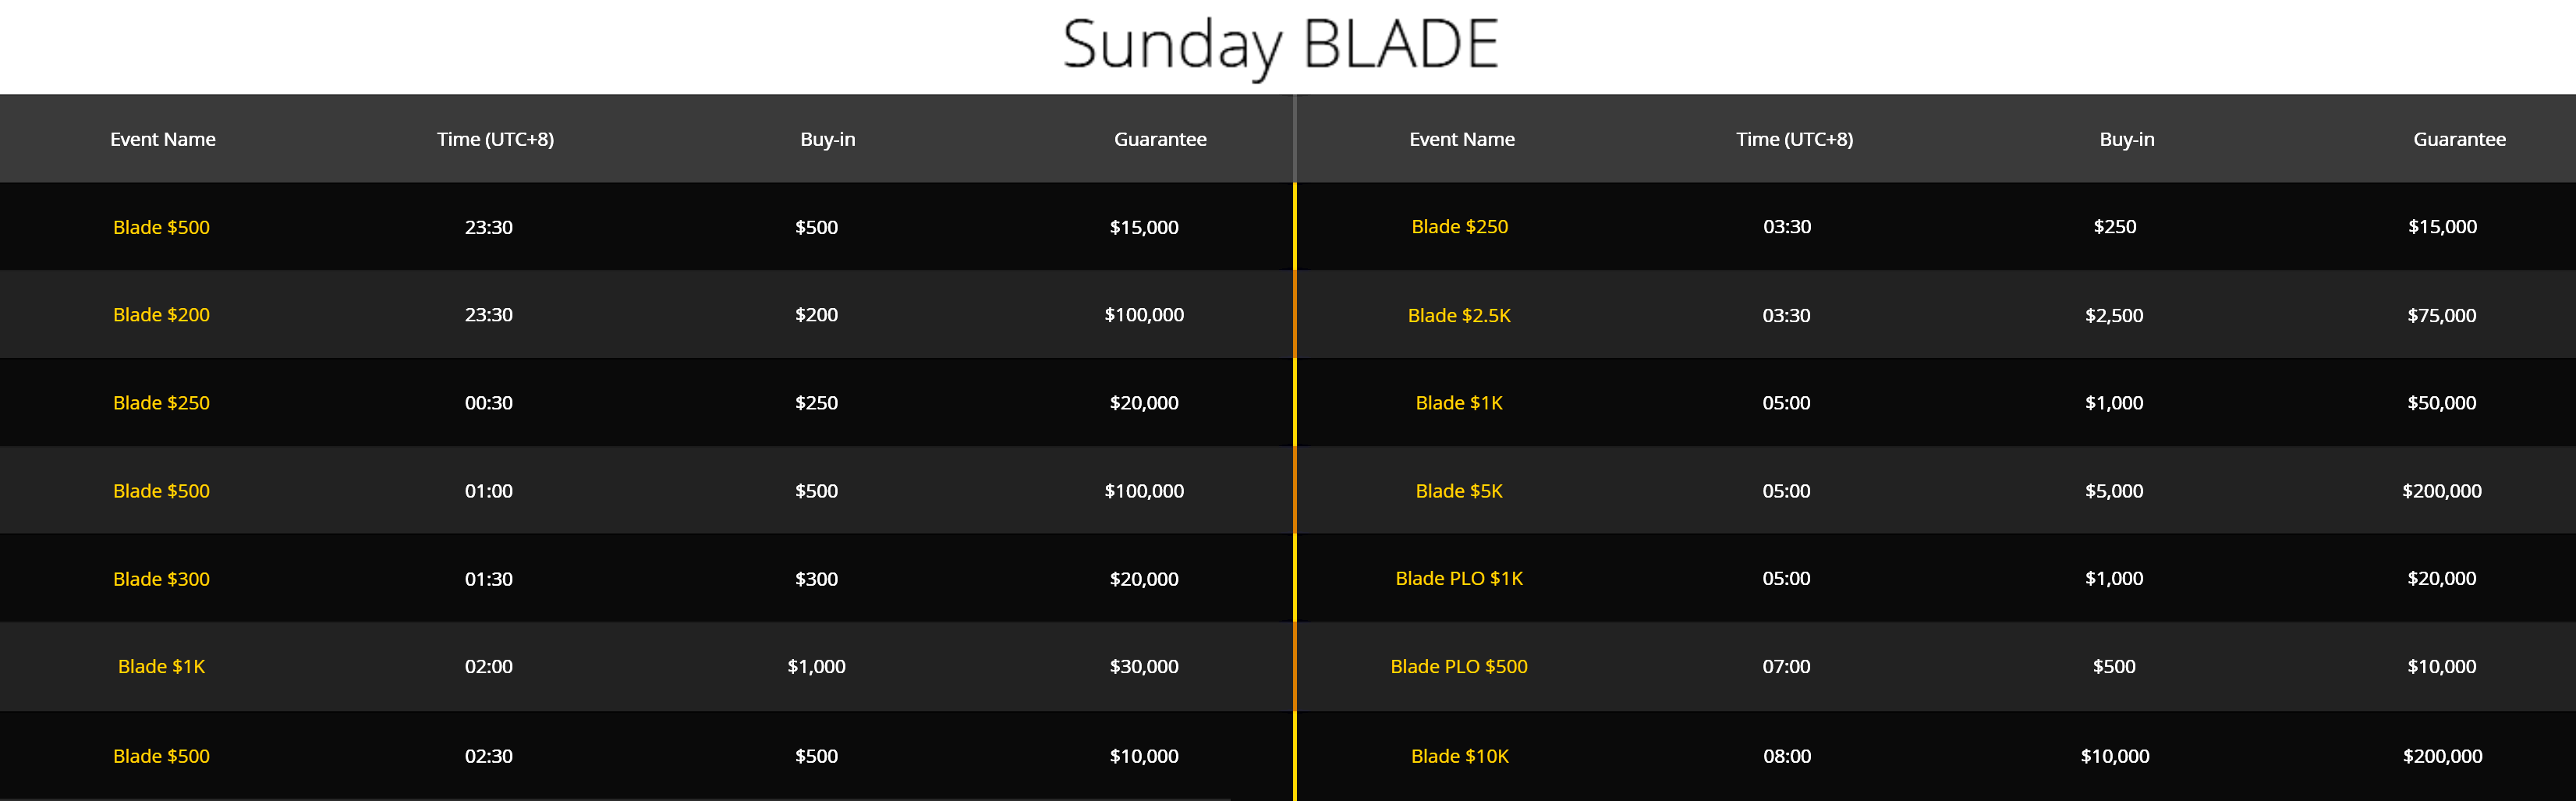Click the right Guarantee column header
Viewport: 2576px width, 801px height.
click(x=2459, y=140)
